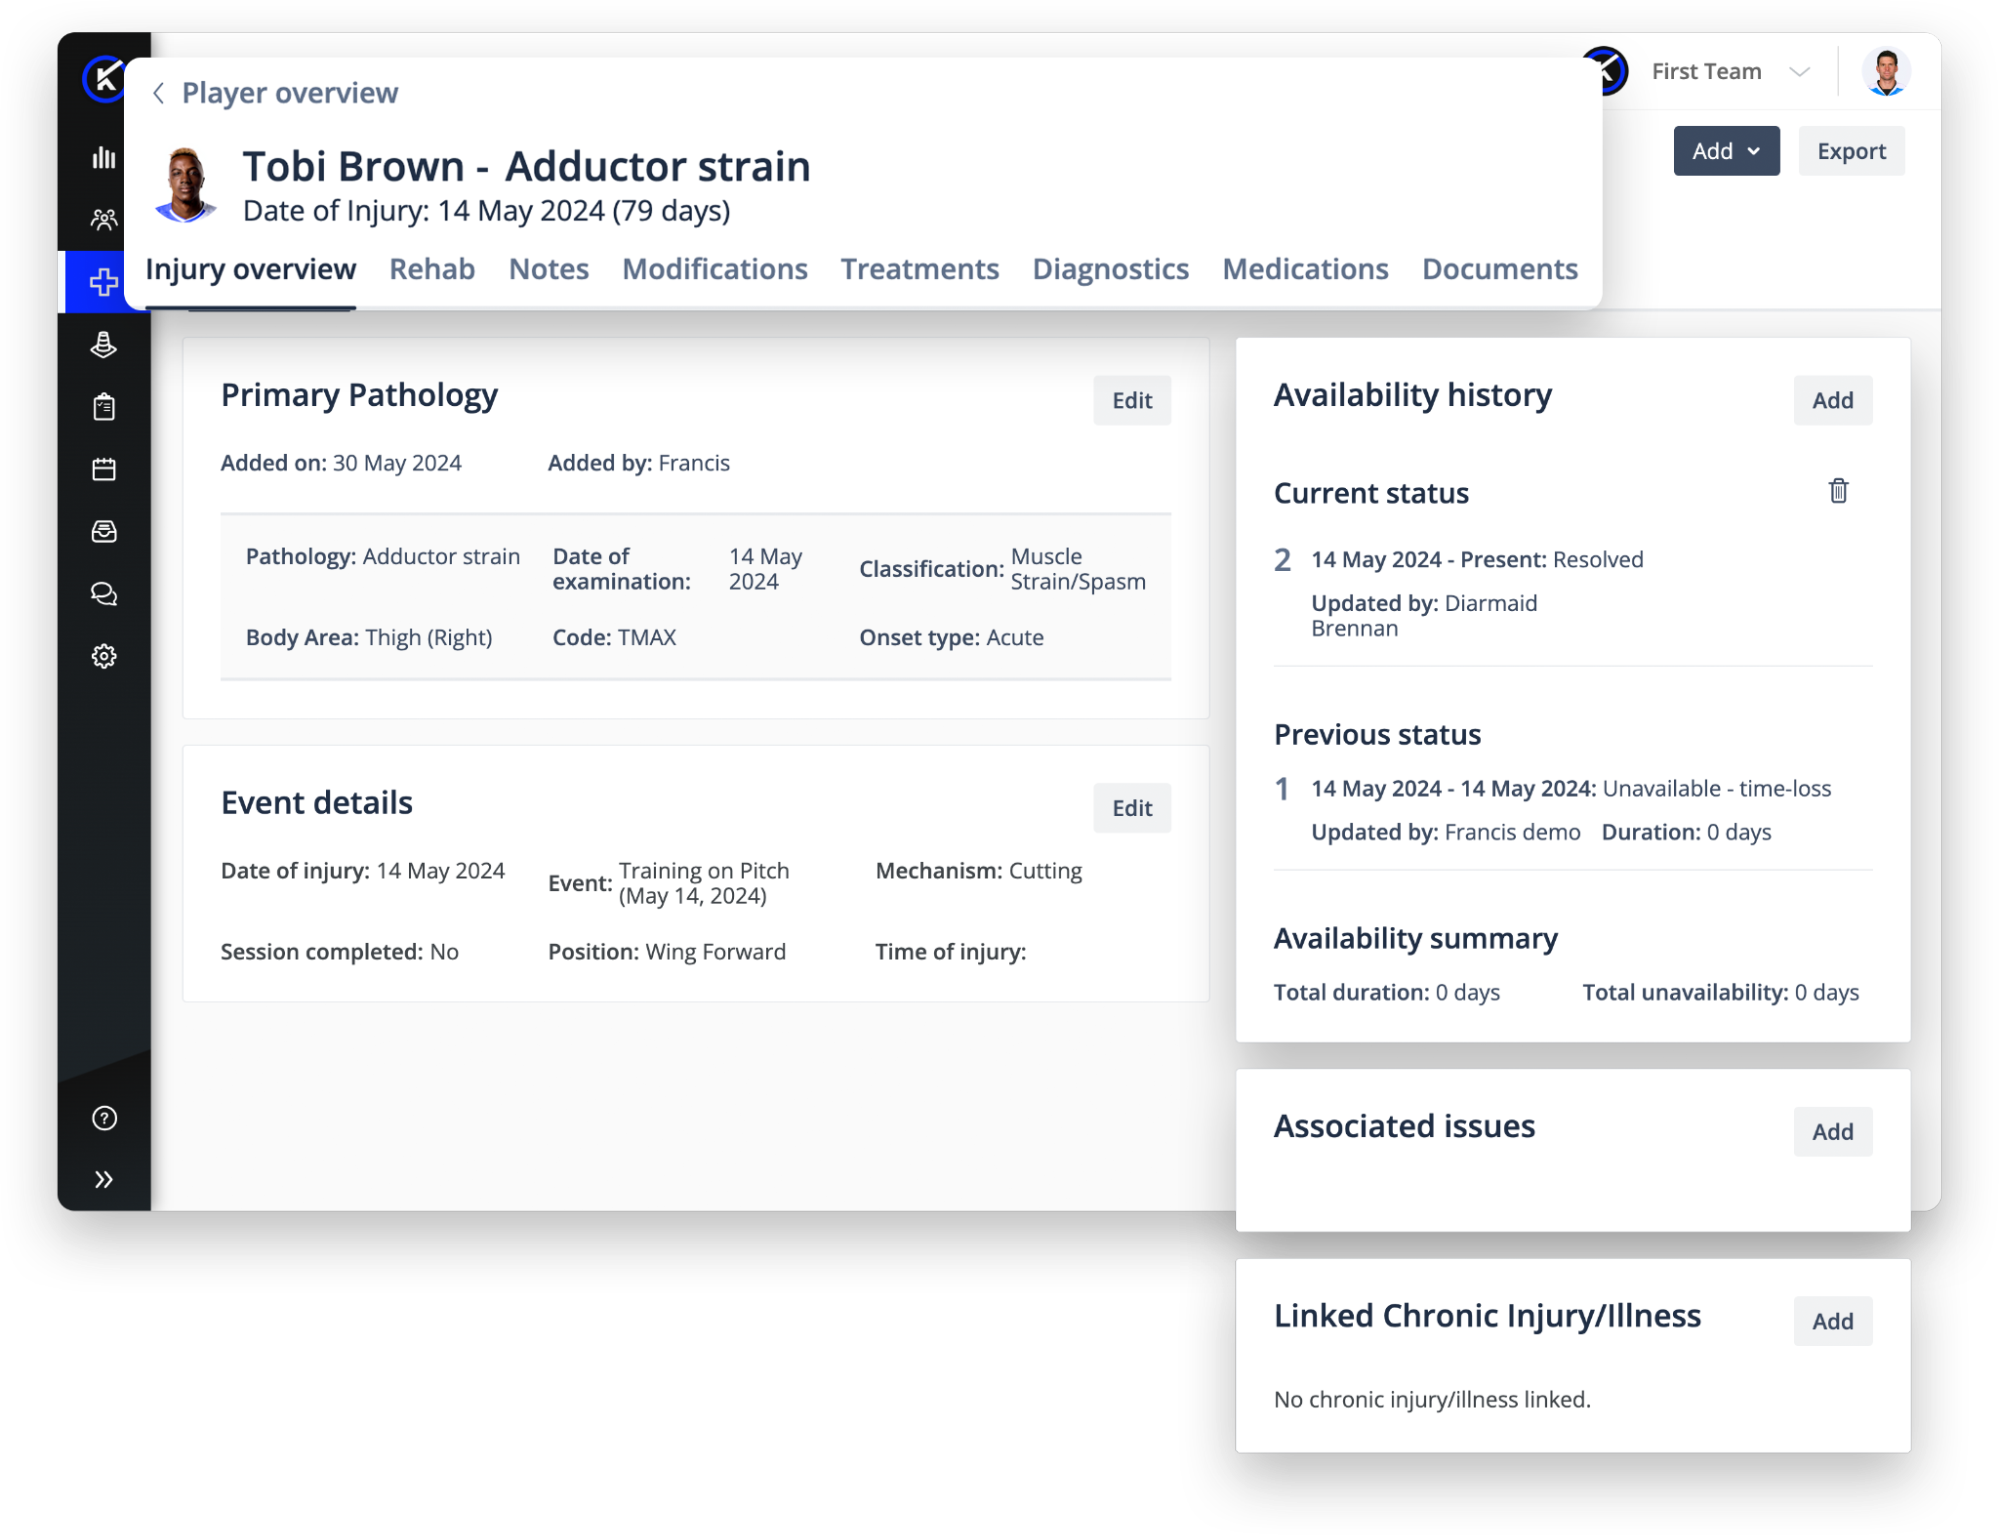1999x1536 pixels.
Task: Open the analytics bar chart sidebar icon
Action: [x=104, y=158]
